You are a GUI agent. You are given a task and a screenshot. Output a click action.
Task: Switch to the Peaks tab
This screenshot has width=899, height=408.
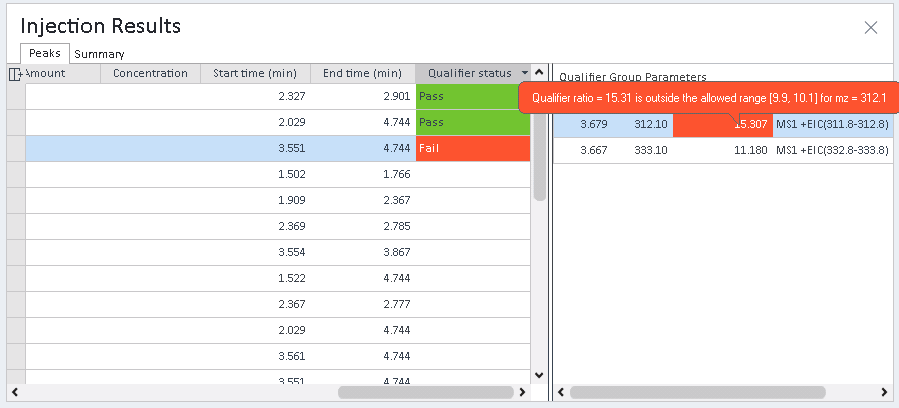tap(45, 53)
